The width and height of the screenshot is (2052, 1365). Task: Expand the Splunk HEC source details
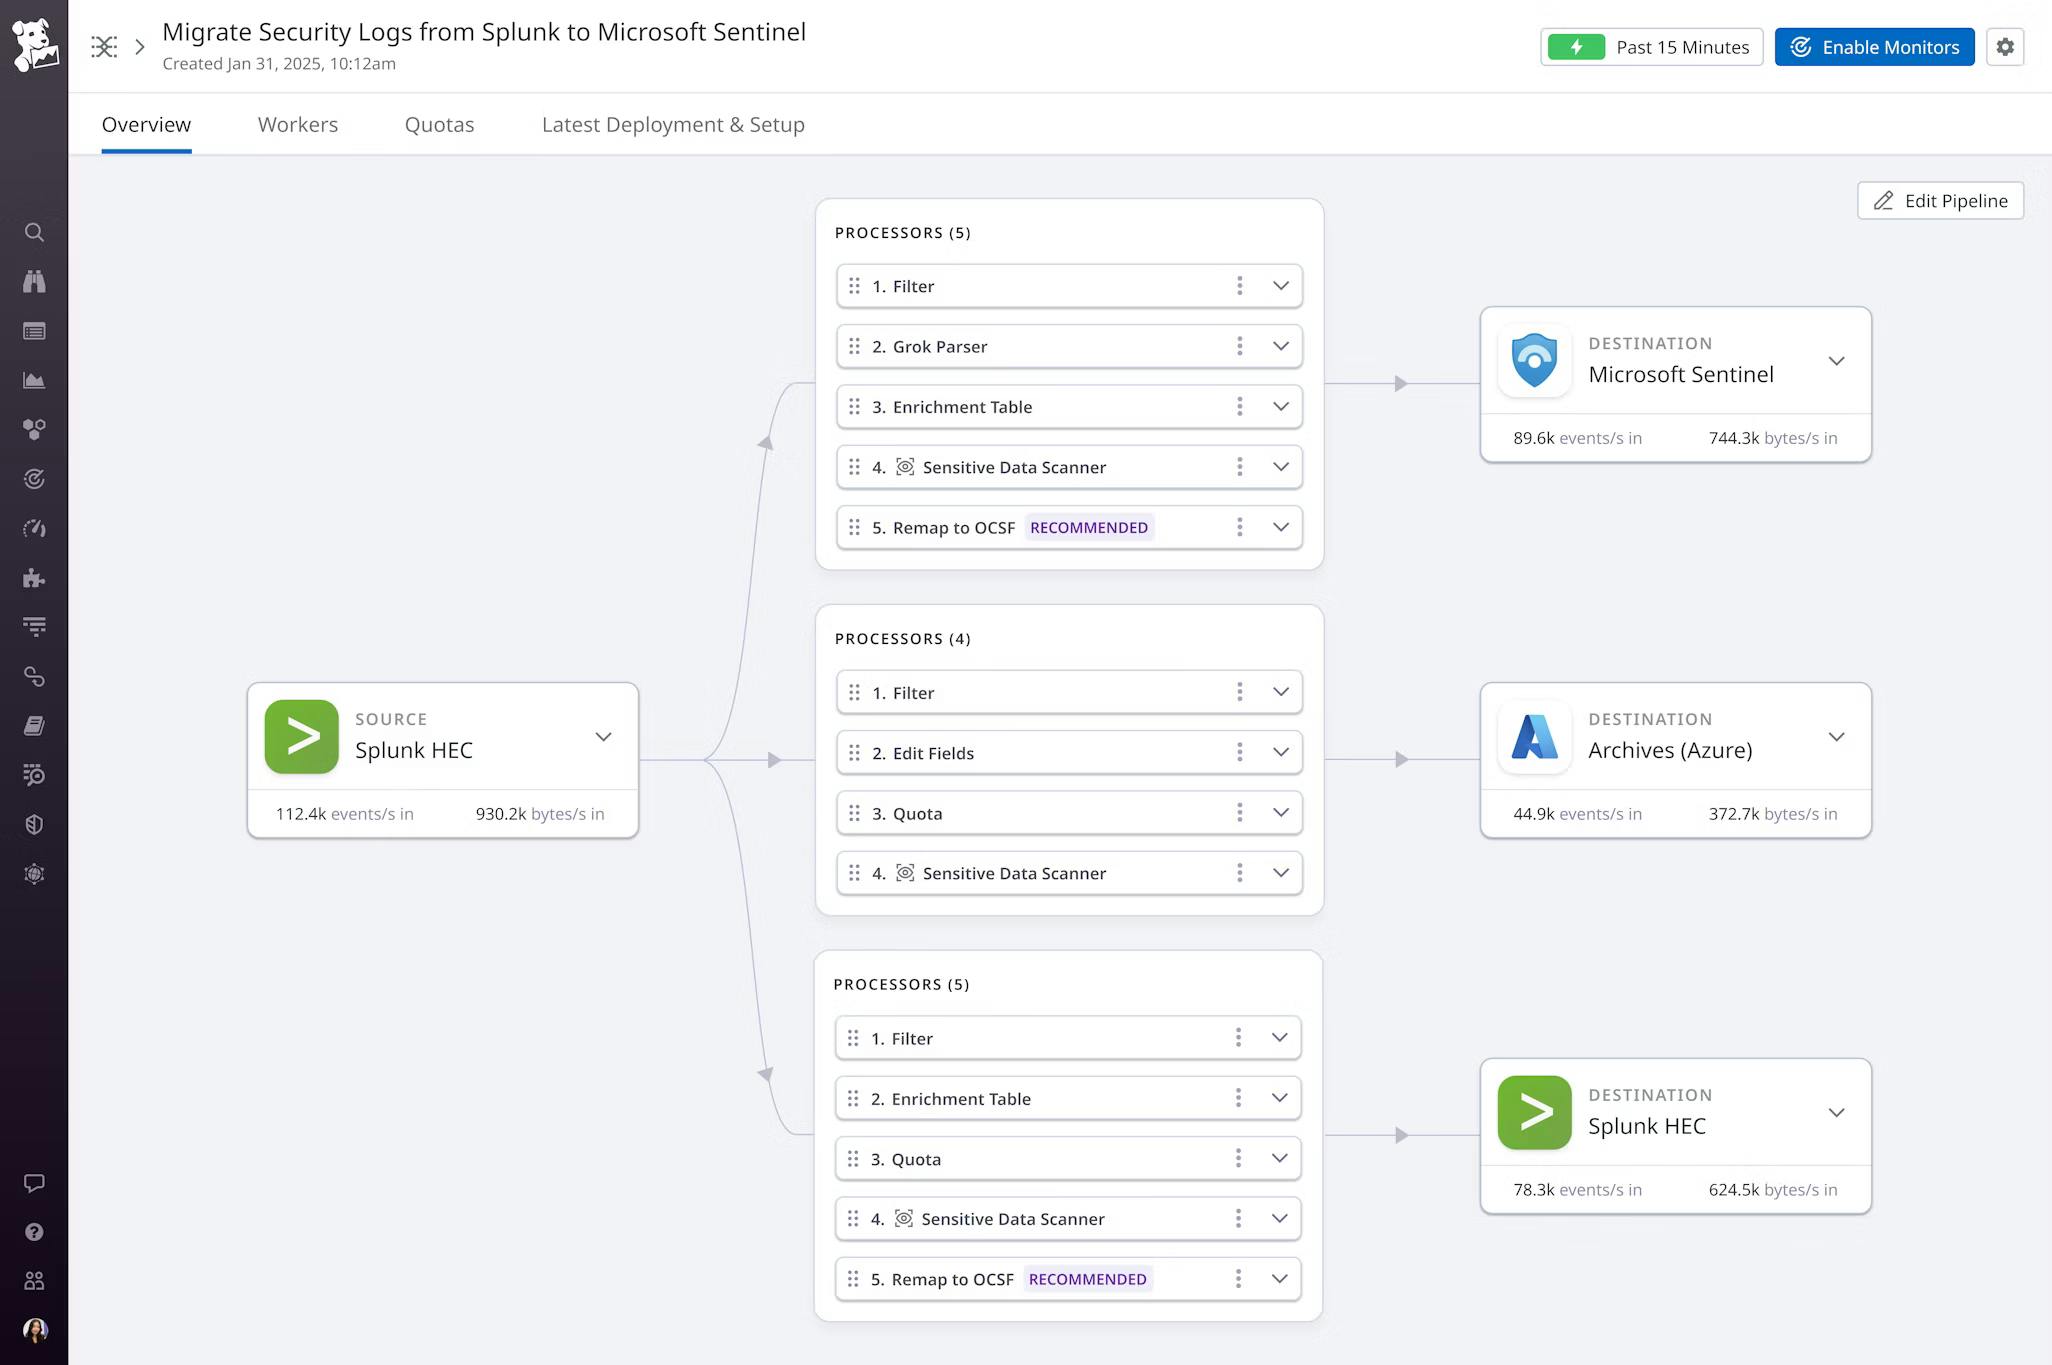click(x=604, y=736)
